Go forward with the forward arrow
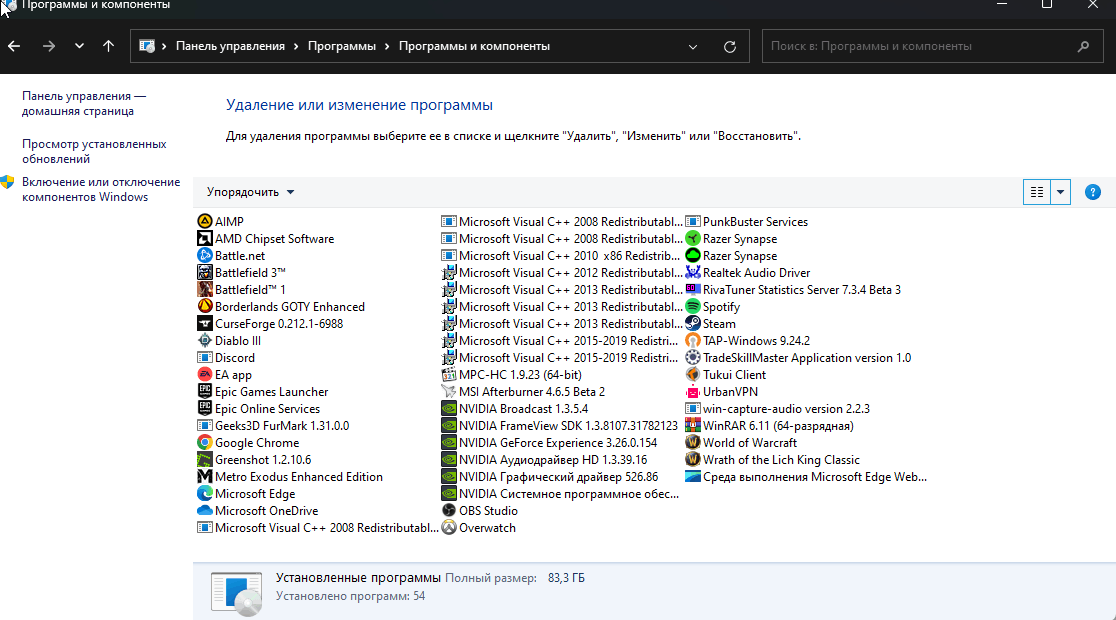The width and height of the screenshot is (1116, 620). [x=48, y=46]
